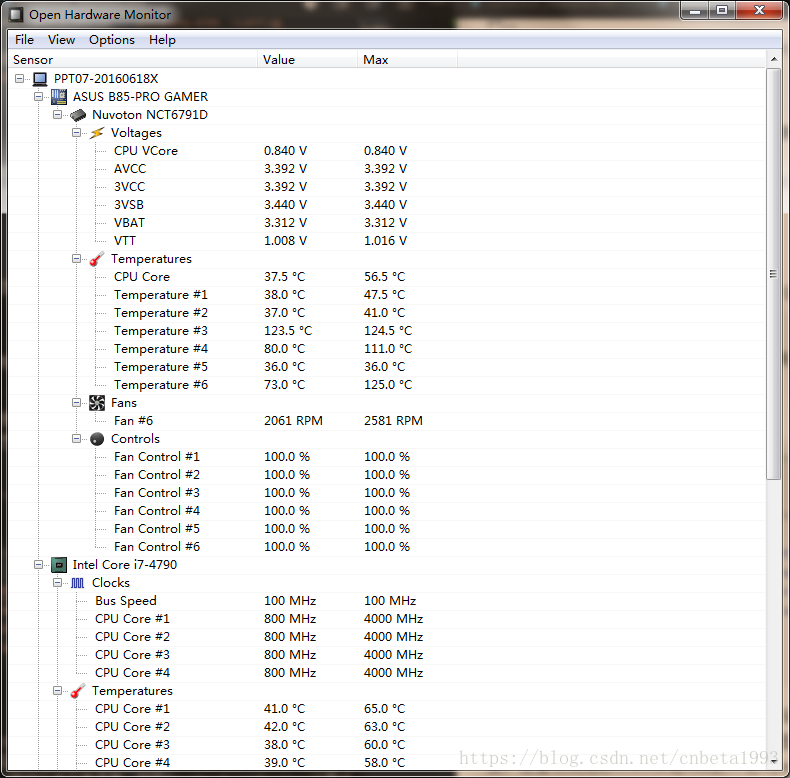Click the computer icon beside PPT07-20160618X
Screen dimensions: 790x778
click(x=40, y=79)
